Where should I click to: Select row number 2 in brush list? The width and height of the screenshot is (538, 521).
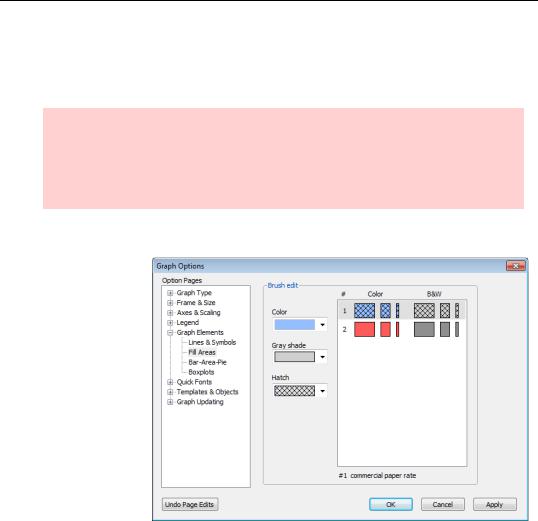click(344, 329)
